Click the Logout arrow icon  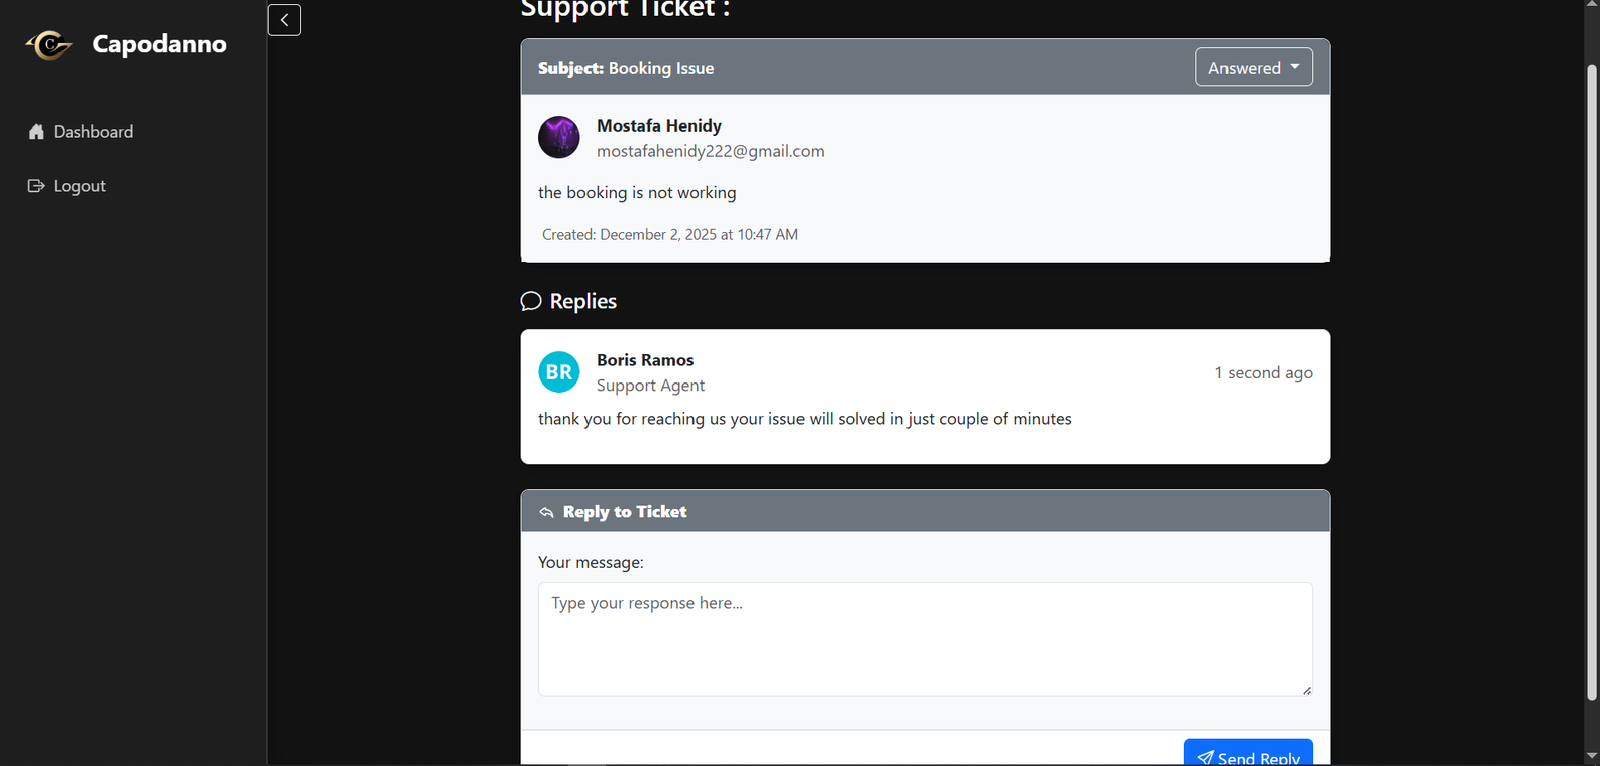36,186
